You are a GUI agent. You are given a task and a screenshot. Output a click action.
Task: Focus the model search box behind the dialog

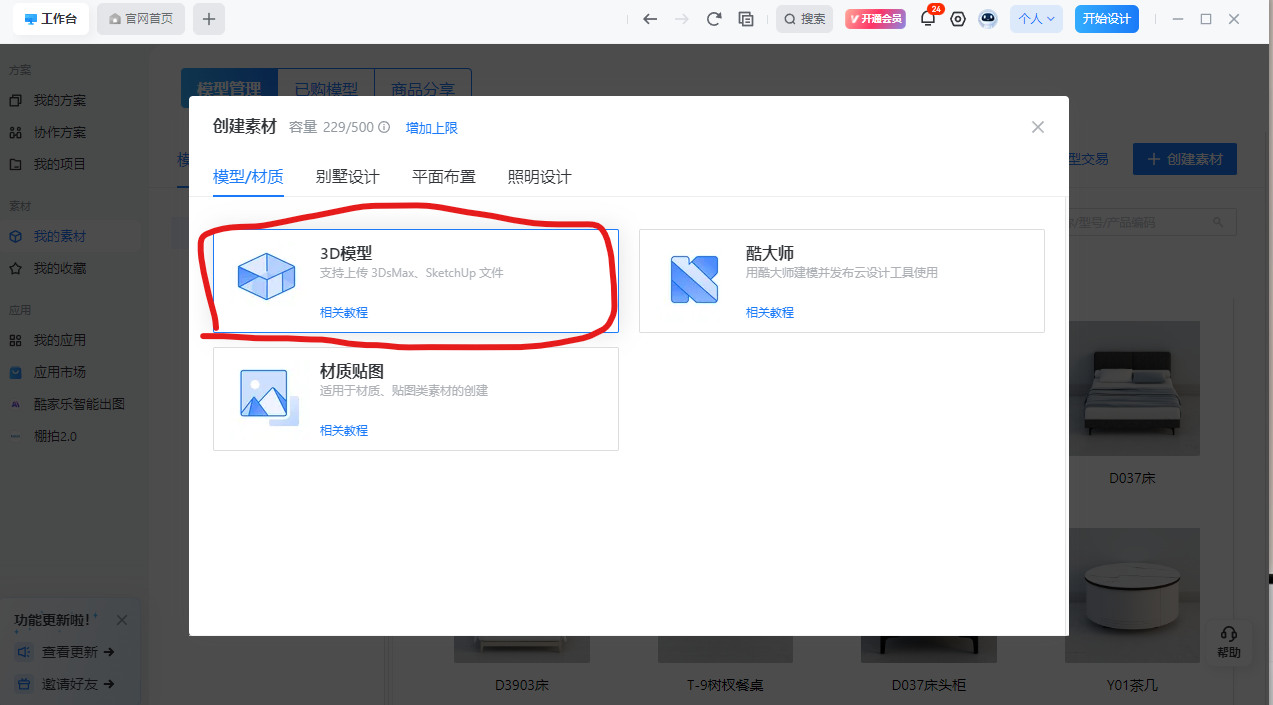point(1152,222)
